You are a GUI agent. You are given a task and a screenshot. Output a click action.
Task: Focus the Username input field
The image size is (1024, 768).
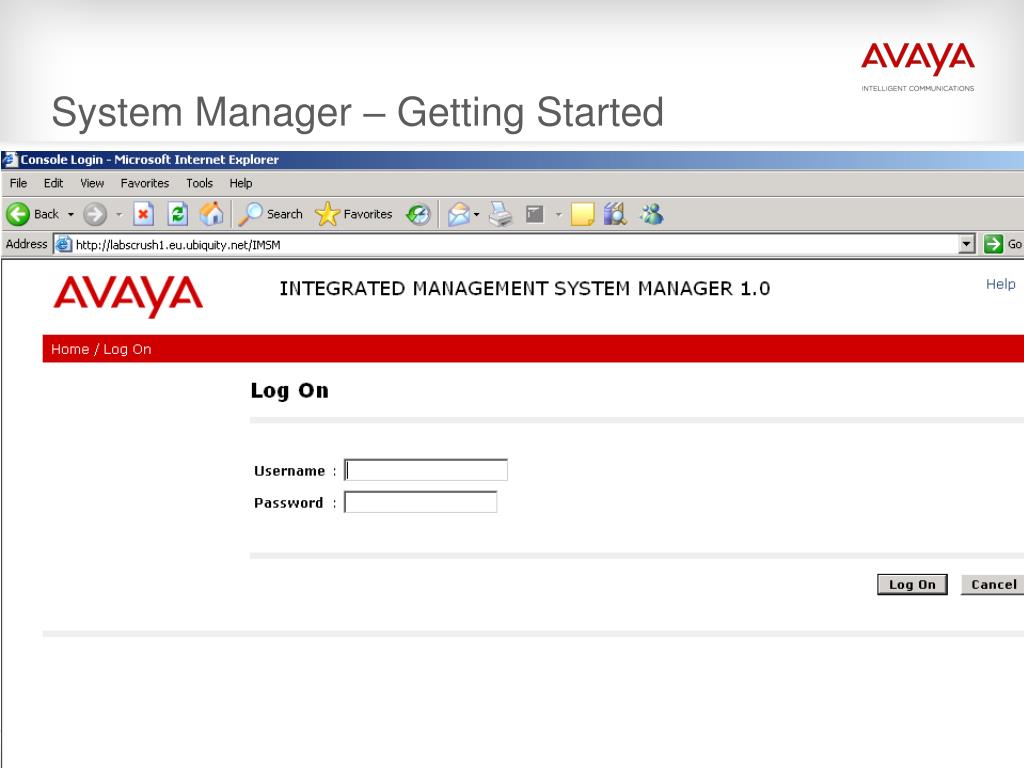[x=426, y=470]
